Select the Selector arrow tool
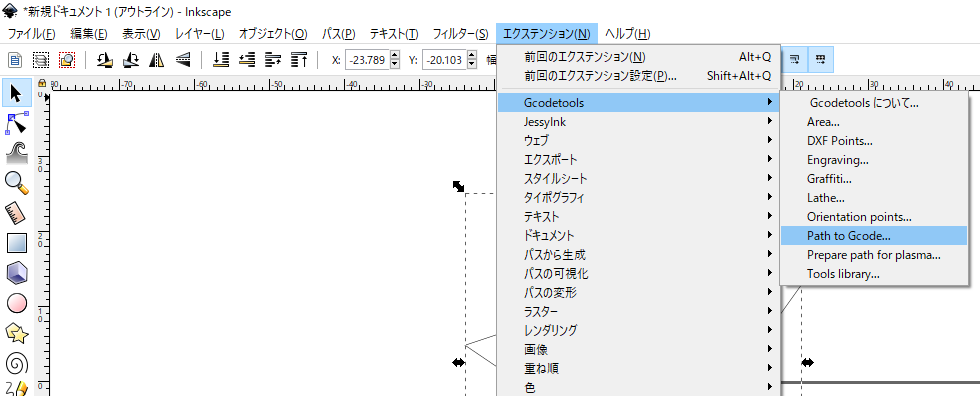 click(16, 94)
